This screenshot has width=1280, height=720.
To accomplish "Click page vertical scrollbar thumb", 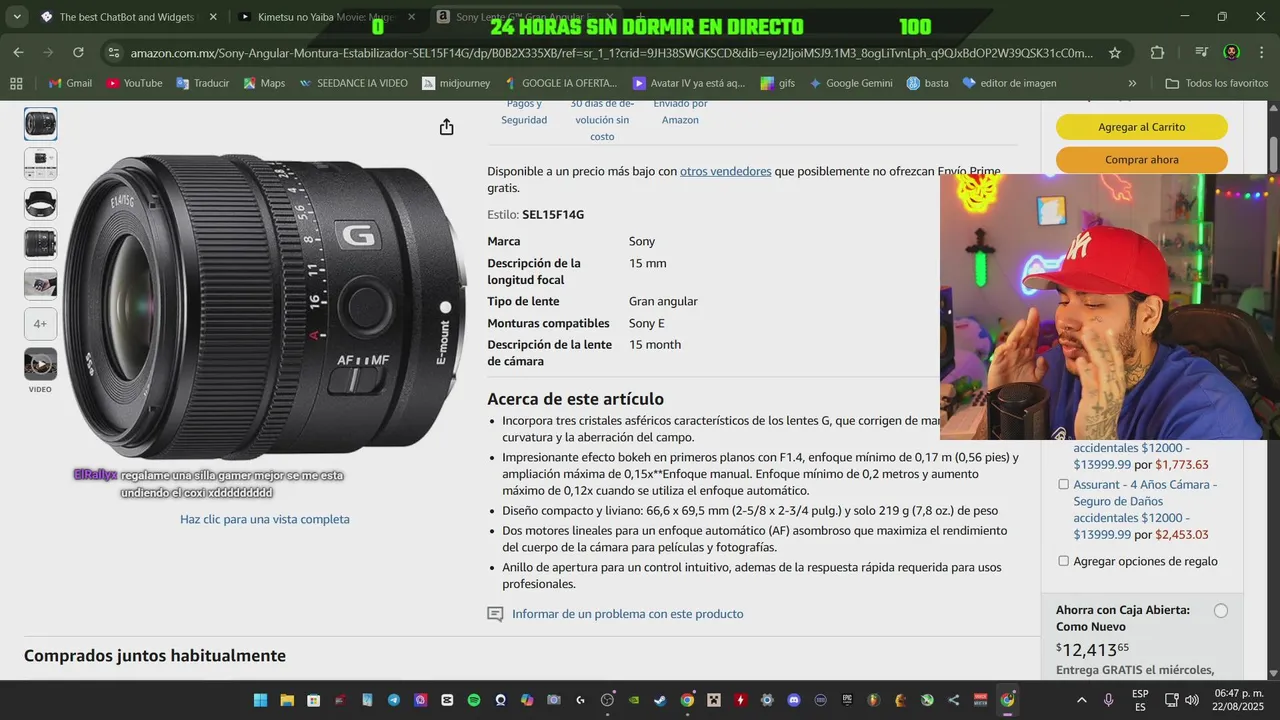I will tap(1273, 153).
